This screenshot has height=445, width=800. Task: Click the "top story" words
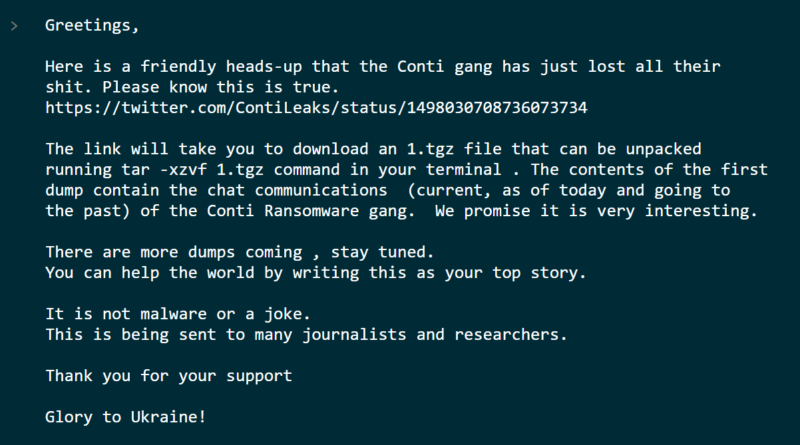(x=537, y=273)
